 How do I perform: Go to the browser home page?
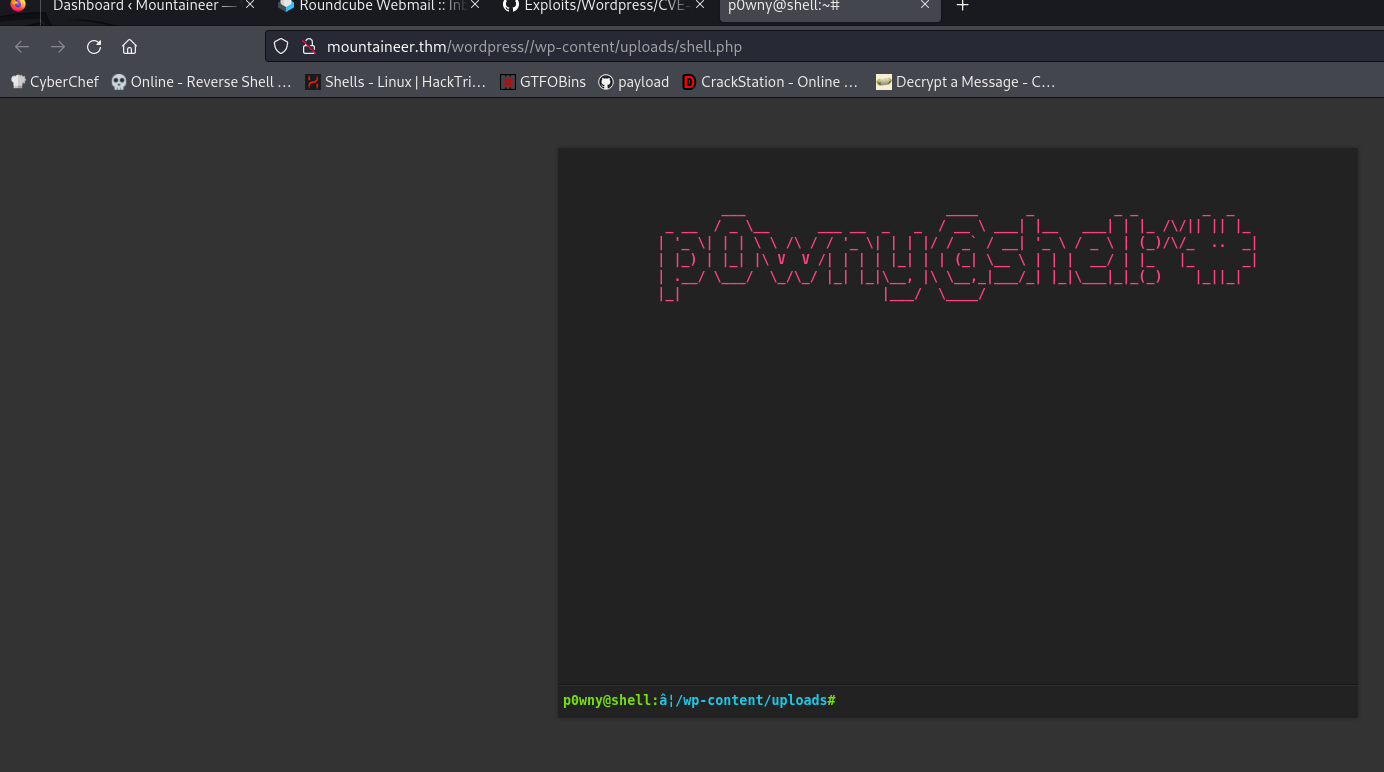(129, 46)
